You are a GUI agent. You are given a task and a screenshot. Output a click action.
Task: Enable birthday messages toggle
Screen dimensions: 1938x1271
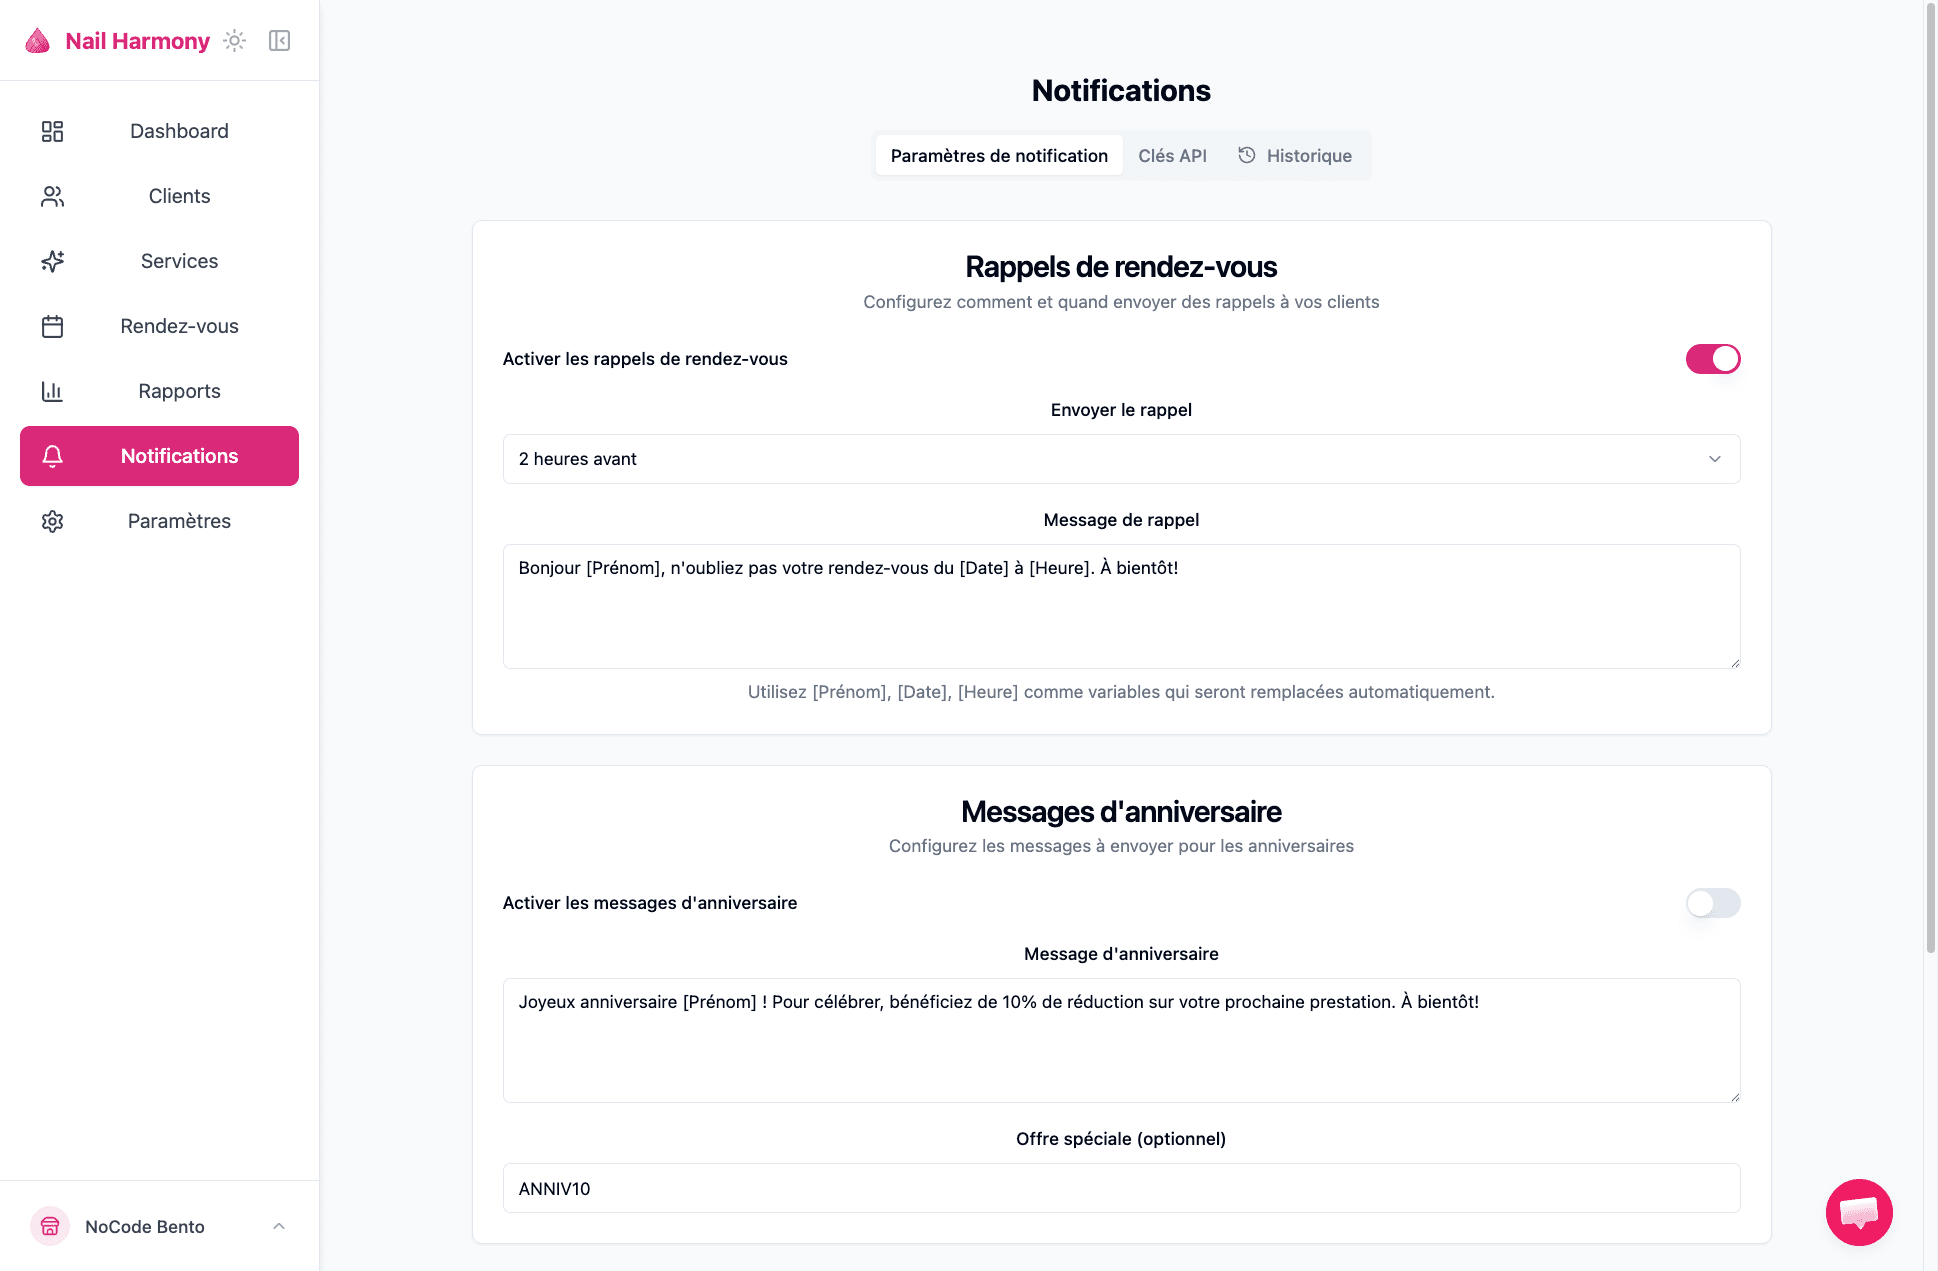(x=1712, y=903)
